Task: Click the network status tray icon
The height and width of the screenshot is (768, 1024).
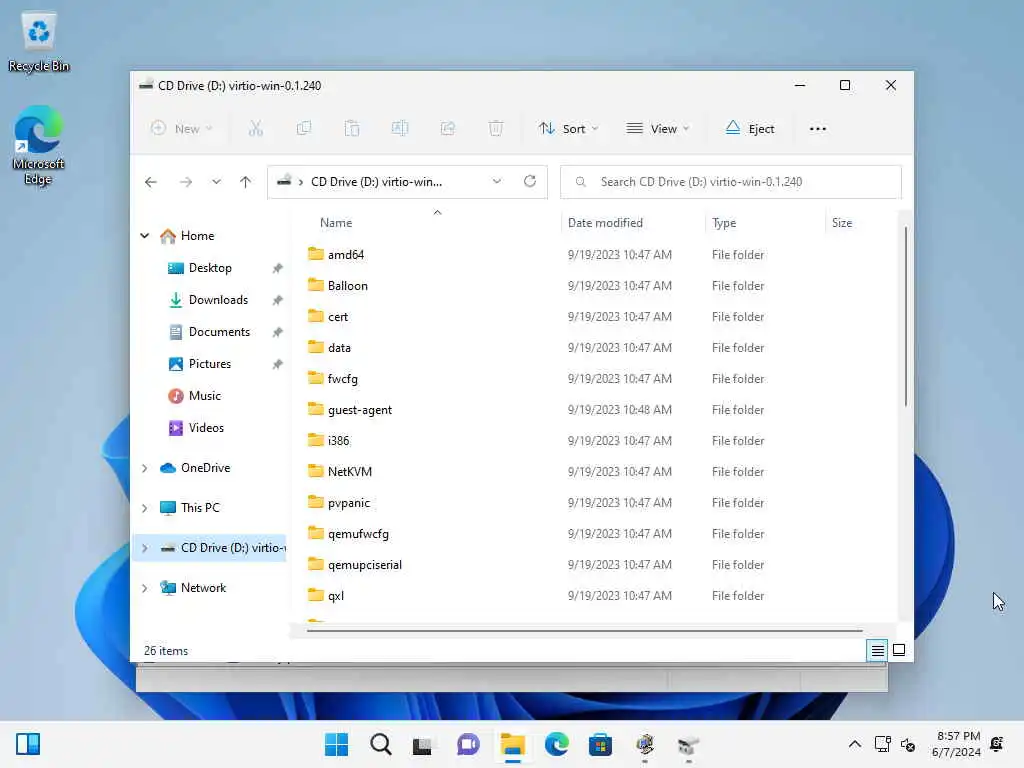Action: tap(882, 744)
